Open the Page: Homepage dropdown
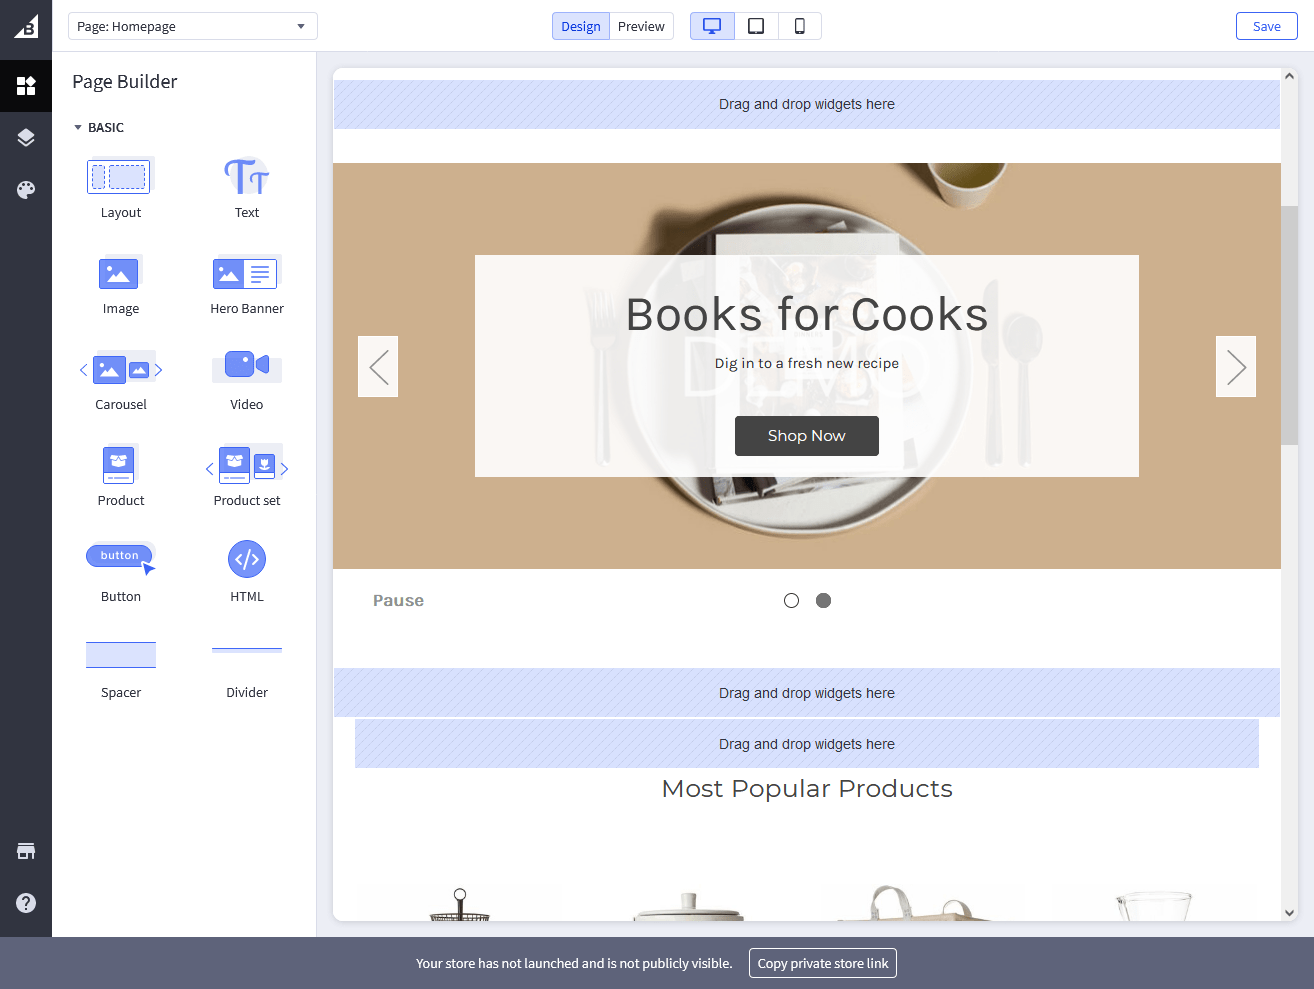This screenshot has height=989, width=1314. click(192, 26)
